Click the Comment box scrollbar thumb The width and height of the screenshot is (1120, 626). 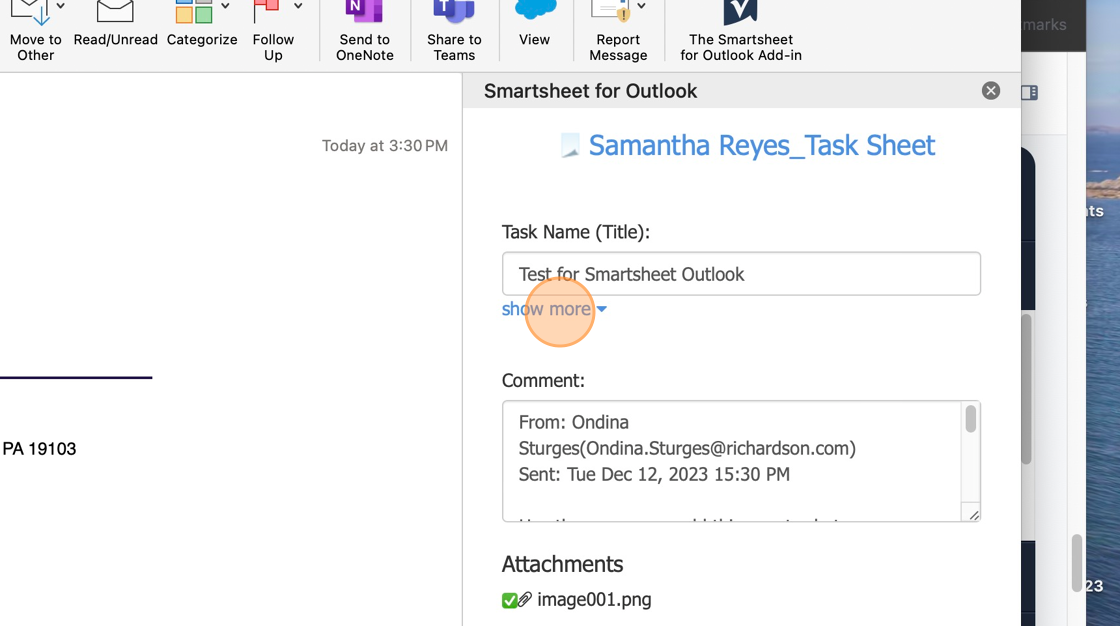[970, 419]
